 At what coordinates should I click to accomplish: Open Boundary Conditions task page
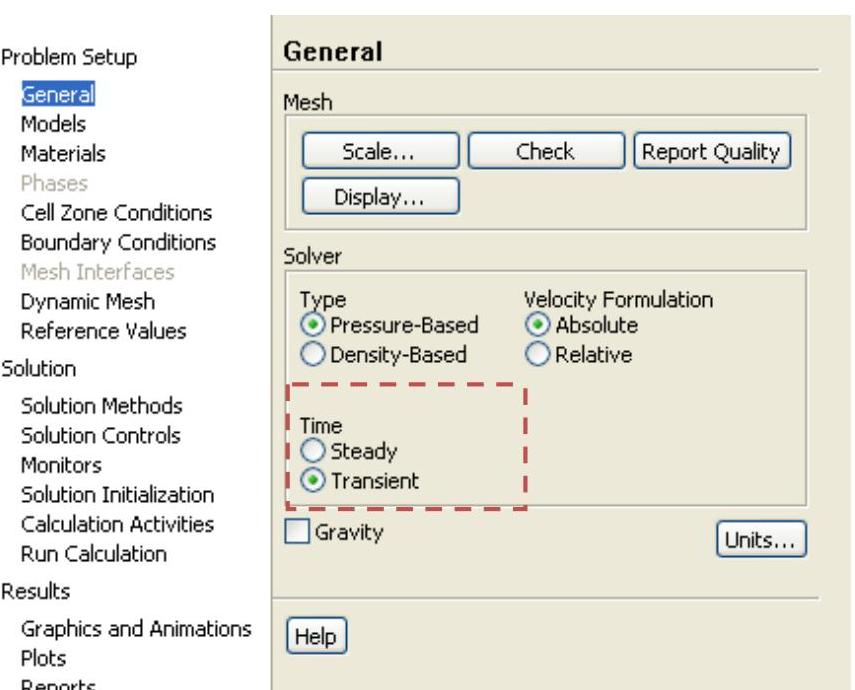118,242
